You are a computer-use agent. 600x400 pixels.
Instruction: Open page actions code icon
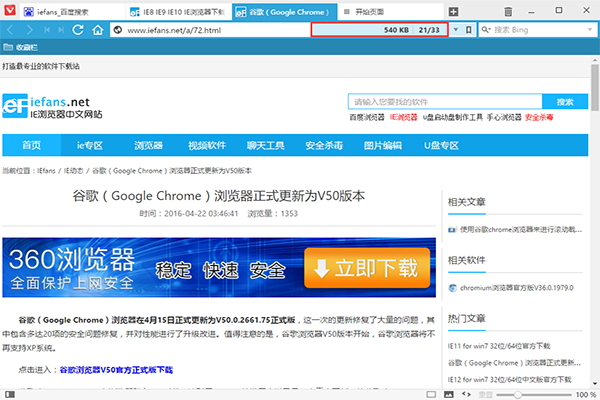466,394
